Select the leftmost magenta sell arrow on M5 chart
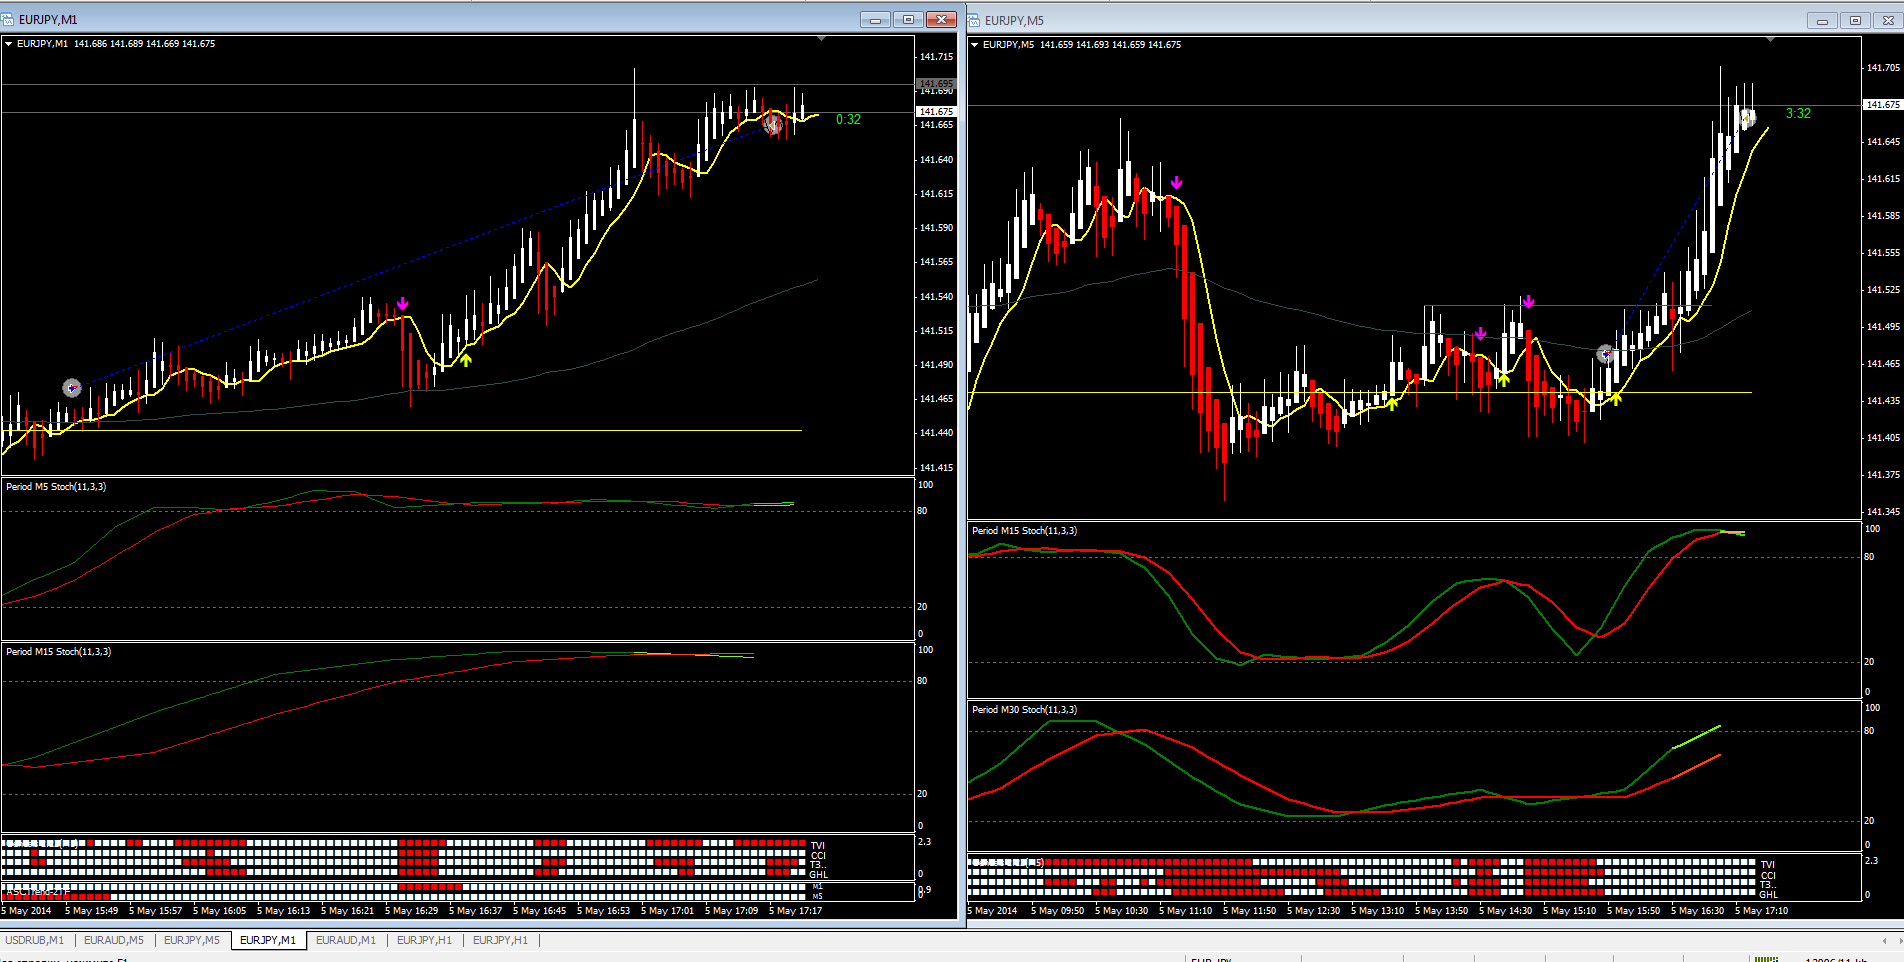 pyautogui.click(x=1177, y=183)
